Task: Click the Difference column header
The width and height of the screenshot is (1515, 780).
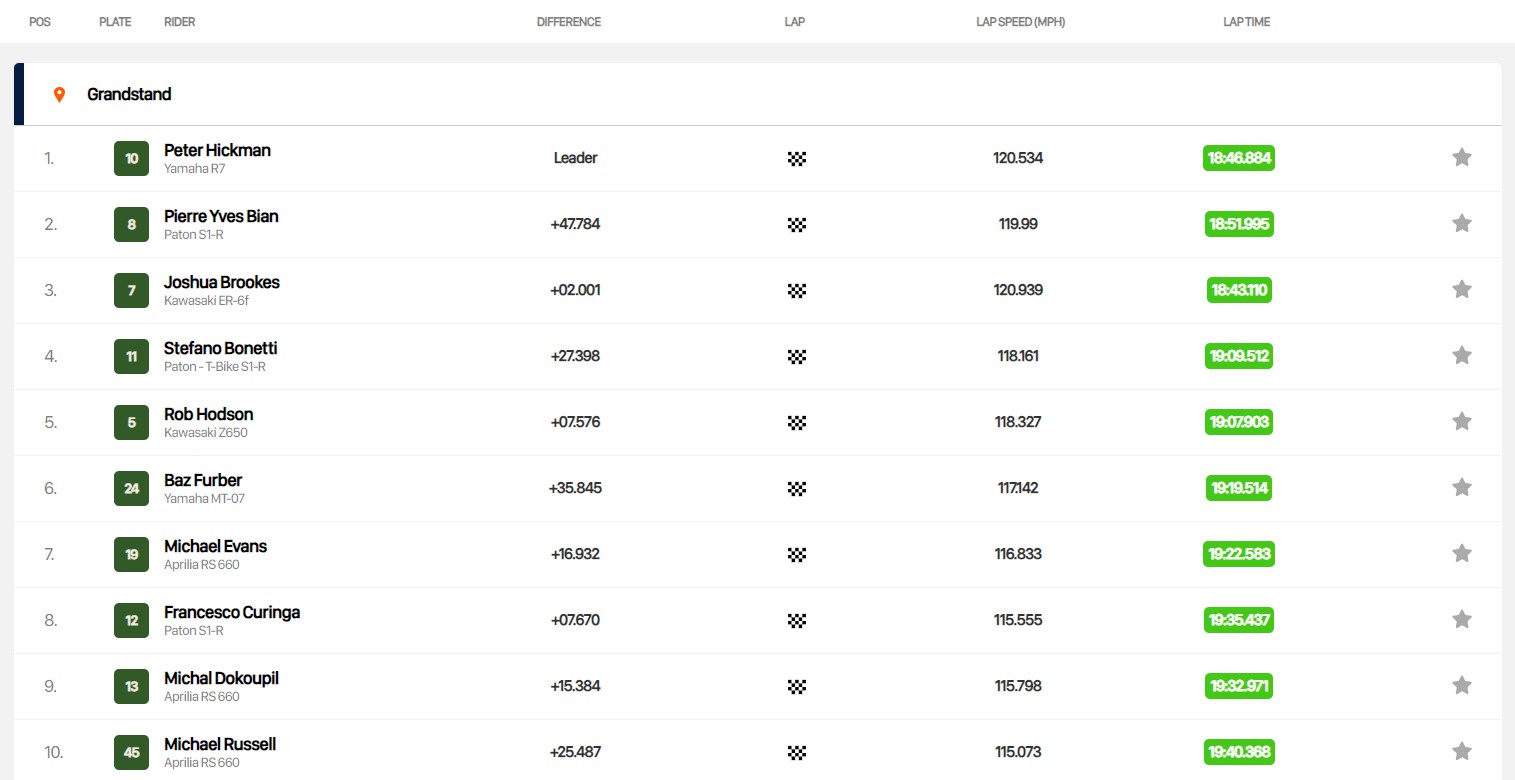Action: click(568, 22)
